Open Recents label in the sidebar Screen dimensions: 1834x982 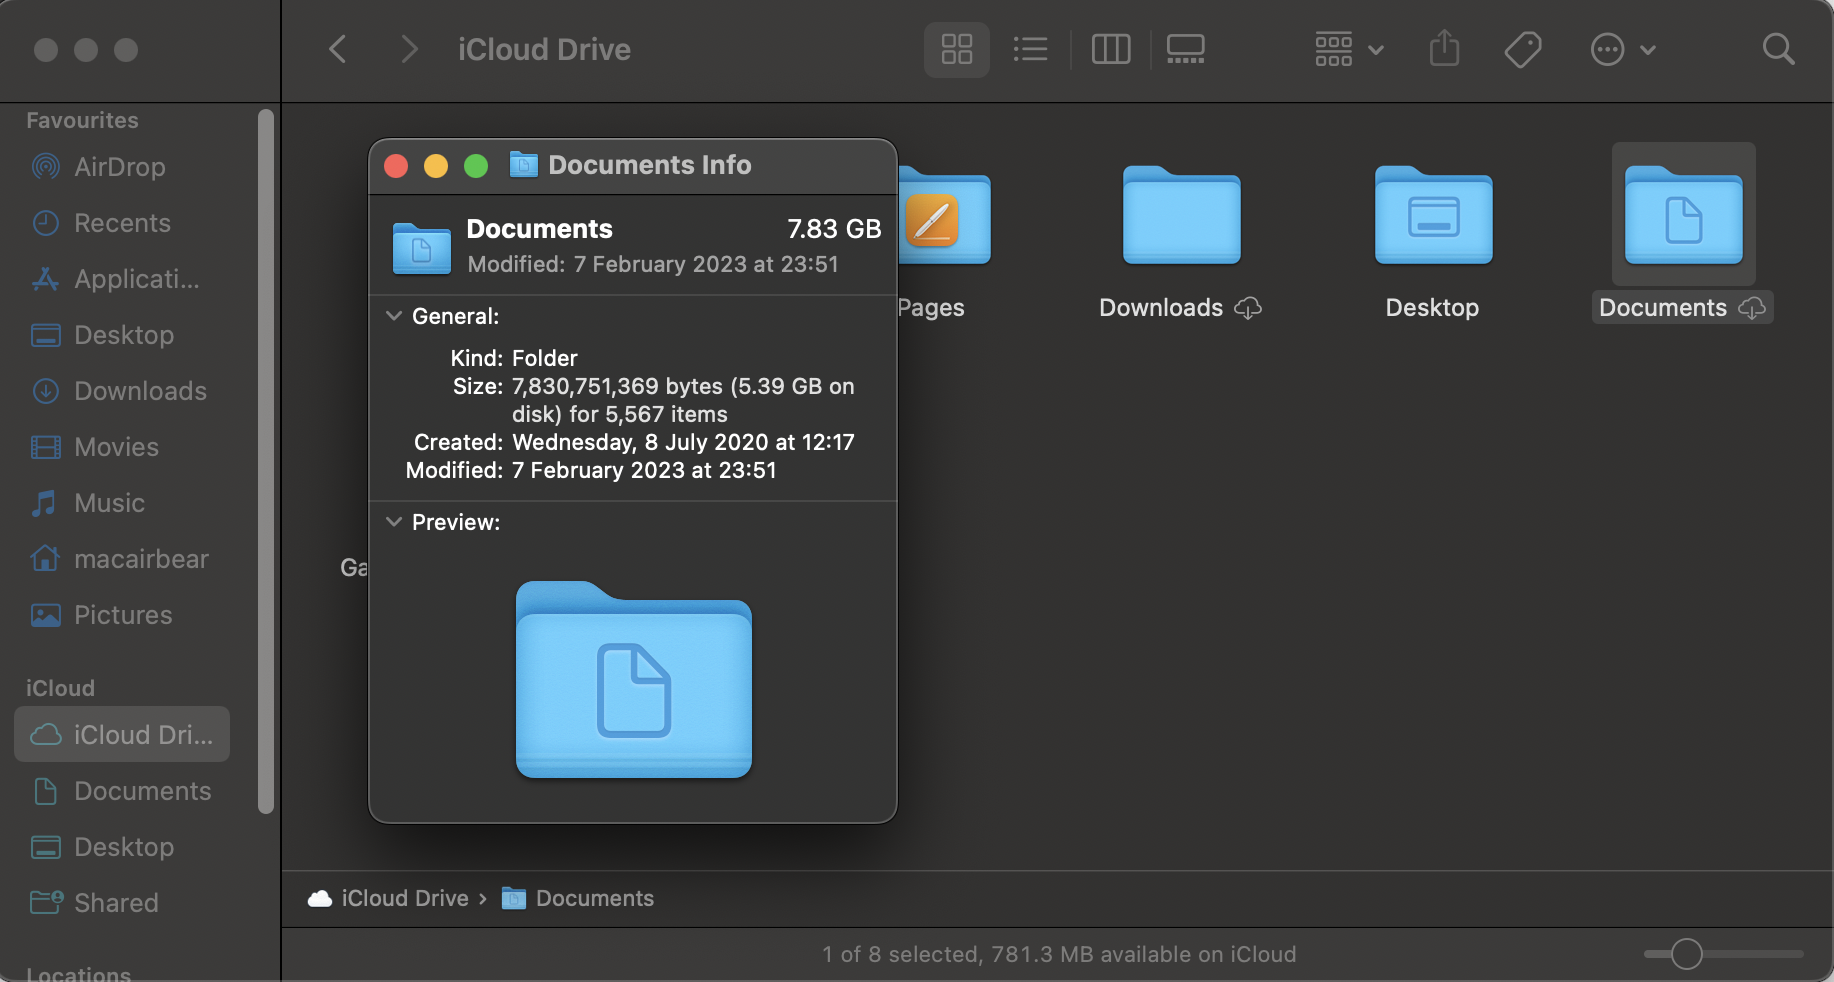(123, 223)
